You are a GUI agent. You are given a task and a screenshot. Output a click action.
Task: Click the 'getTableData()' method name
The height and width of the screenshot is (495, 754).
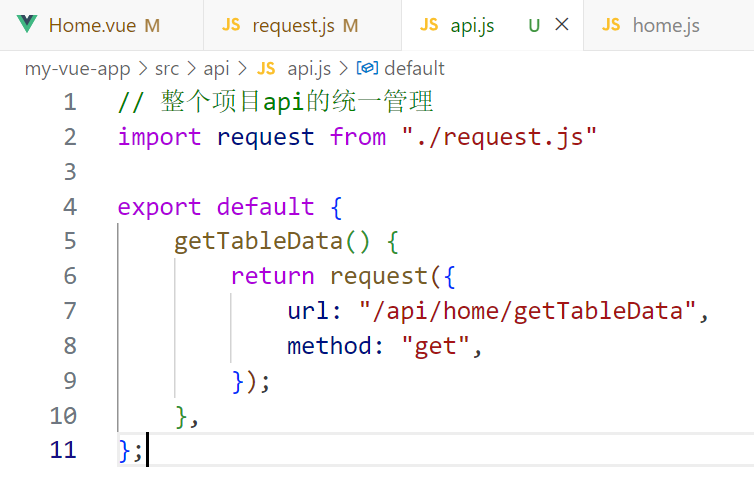(x=272, y=241)
